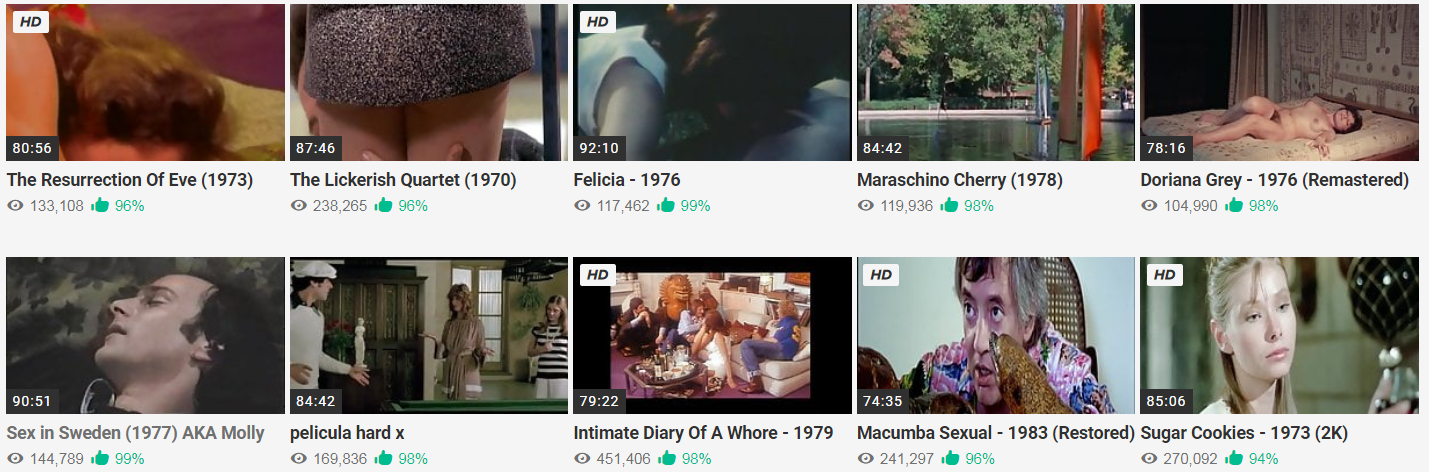Open the title link Felicia - 1976
Viewport: 1429px width, 472px height.
(x=627, y=181)
